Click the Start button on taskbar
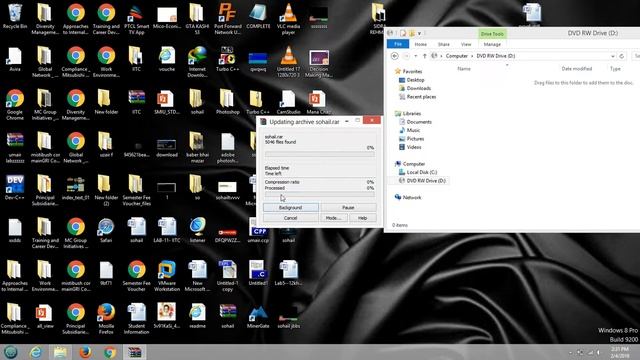 [x=11, y=352]
